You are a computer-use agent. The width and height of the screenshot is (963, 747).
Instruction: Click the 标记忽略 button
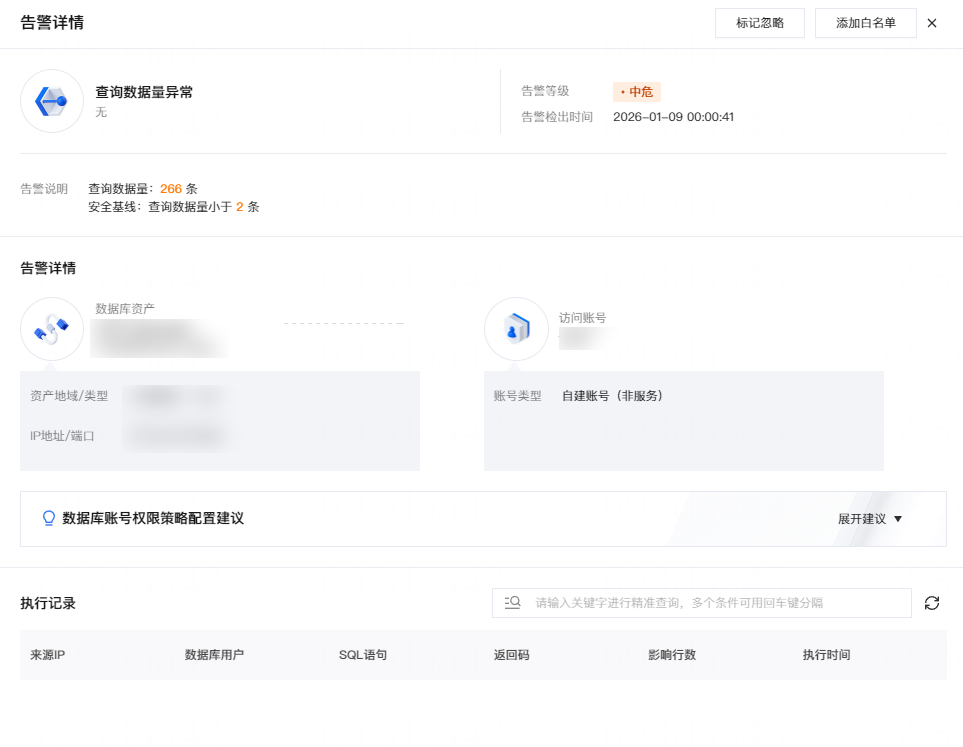759,23
